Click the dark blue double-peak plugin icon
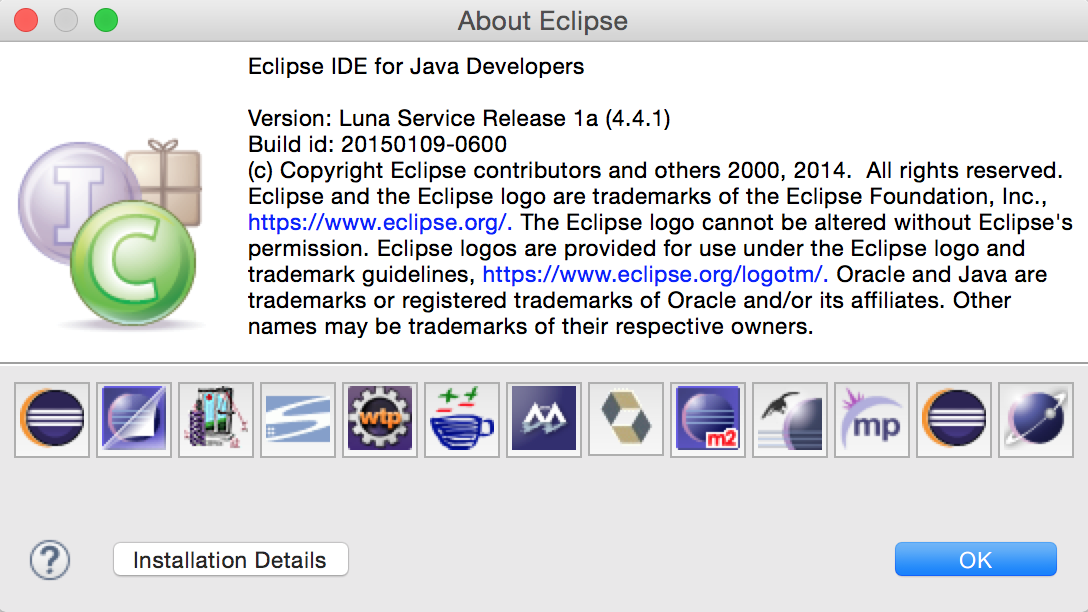Viewport: 1088px width, 612px height. (x=544, y=420)
